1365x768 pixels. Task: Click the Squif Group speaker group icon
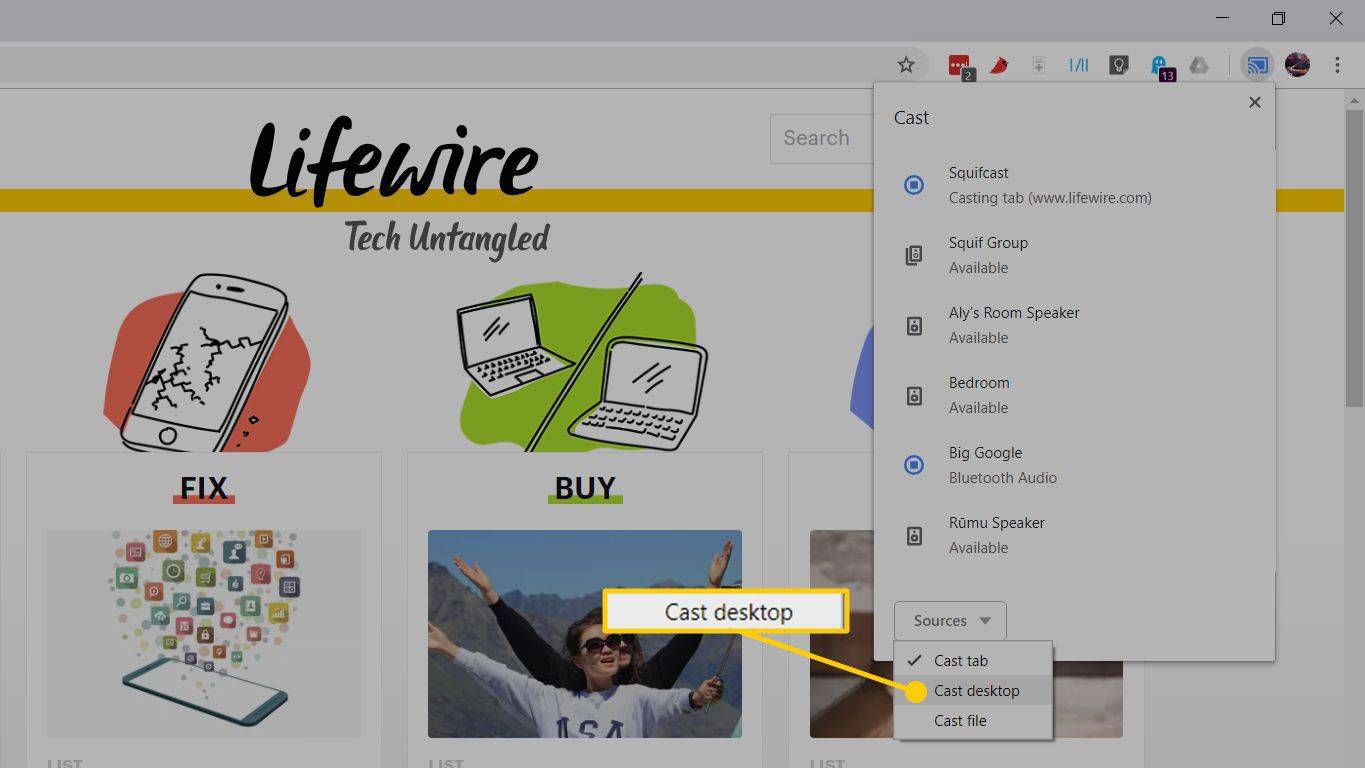914,255
